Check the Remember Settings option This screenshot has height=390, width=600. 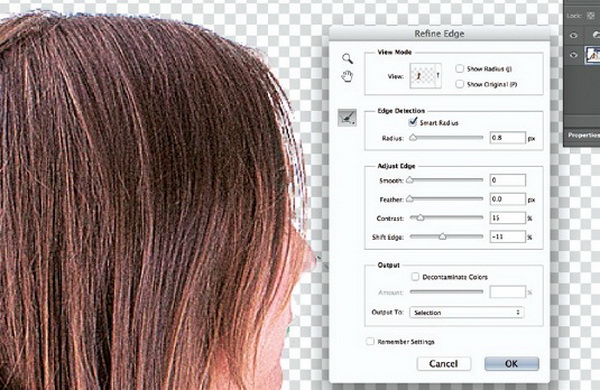click(370, 341)
